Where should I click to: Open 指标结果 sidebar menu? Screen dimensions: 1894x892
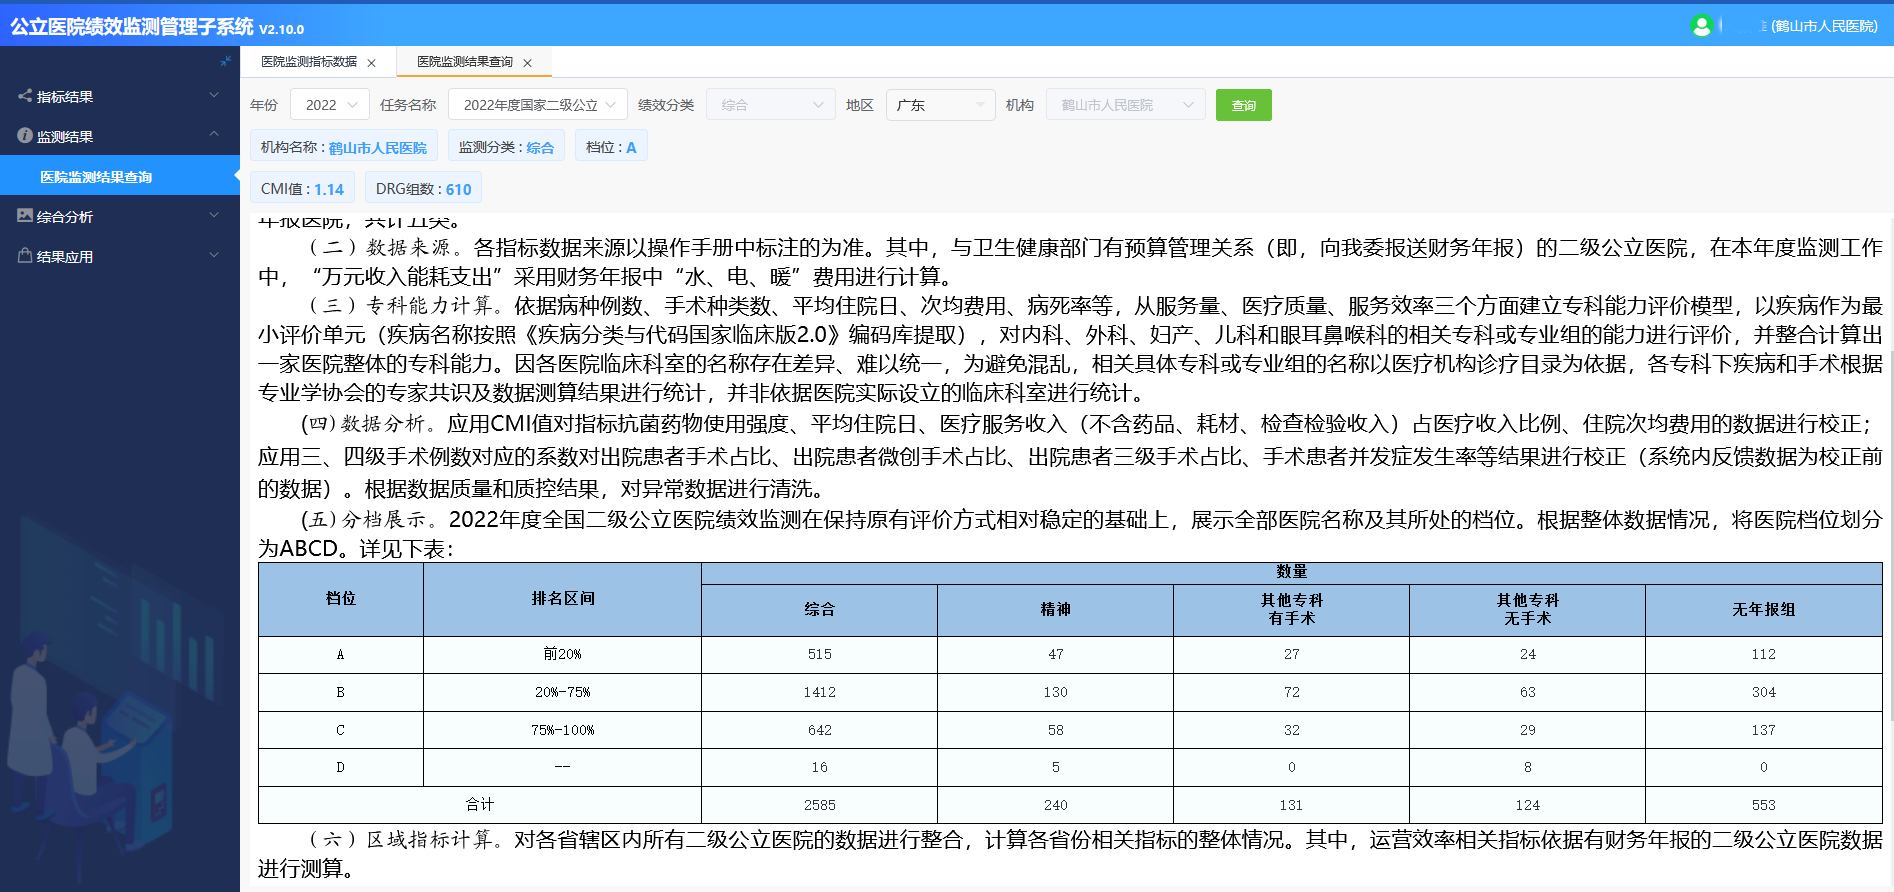pyautogui.click(x=120, y=96)
